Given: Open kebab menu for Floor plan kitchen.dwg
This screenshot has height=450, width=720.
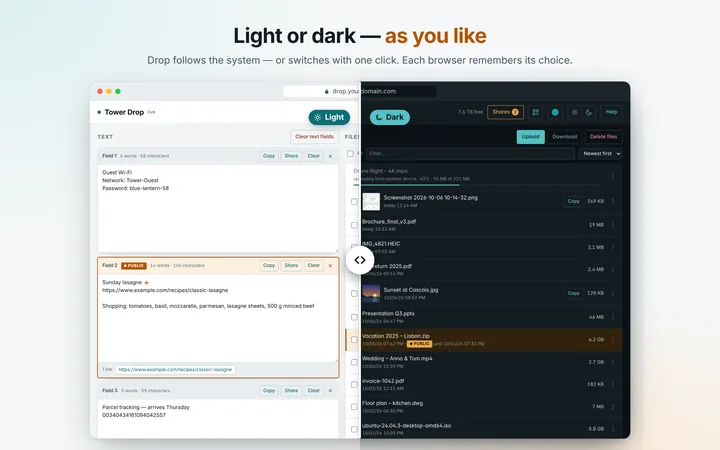Looking at the screenshot, I should coord(613,406).
